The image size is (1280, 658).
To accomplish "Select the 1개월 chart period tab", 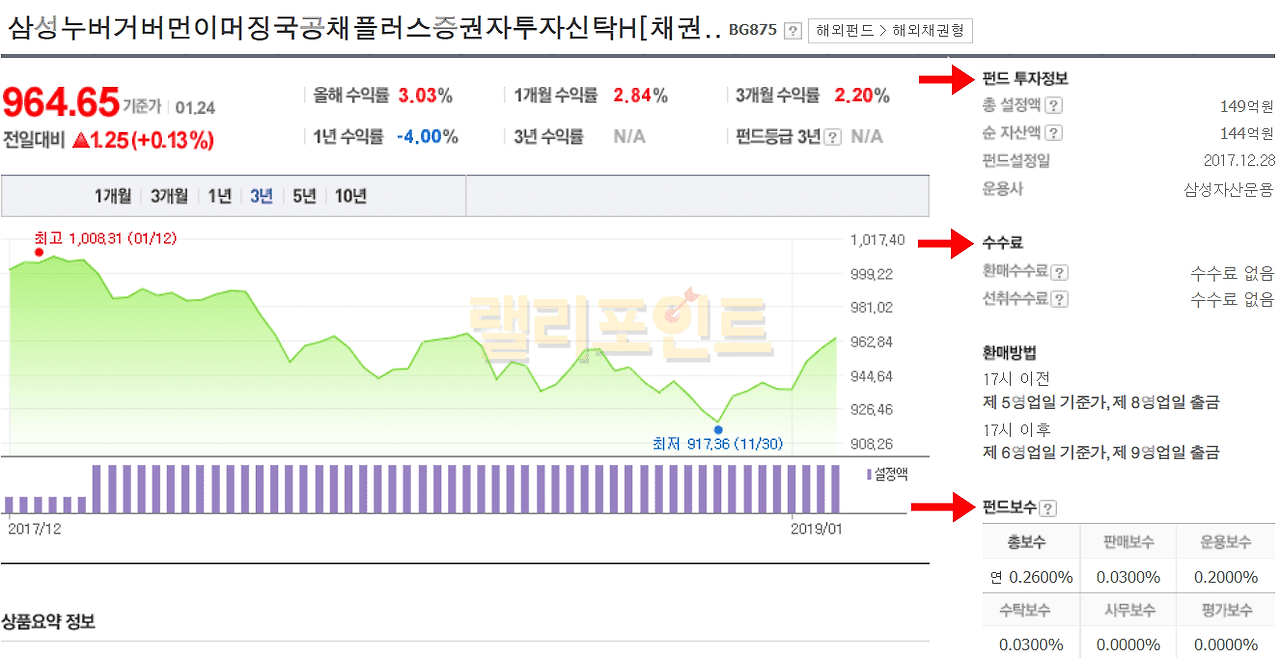I will click(112, 196).
